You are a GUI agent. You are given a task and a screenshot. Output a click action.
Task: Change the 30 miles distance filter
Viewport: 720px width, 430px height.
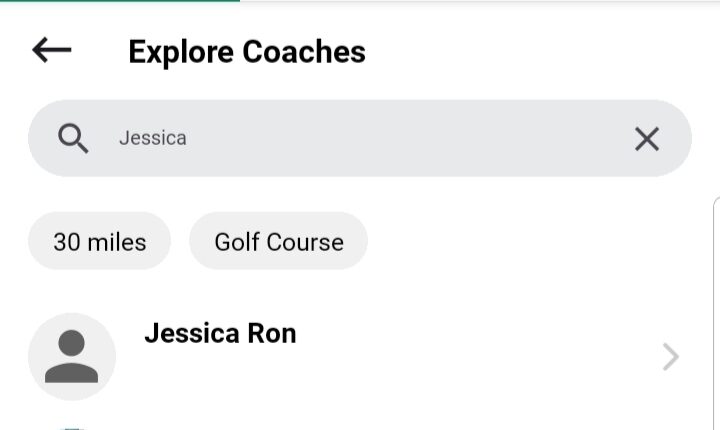(99, 242)
